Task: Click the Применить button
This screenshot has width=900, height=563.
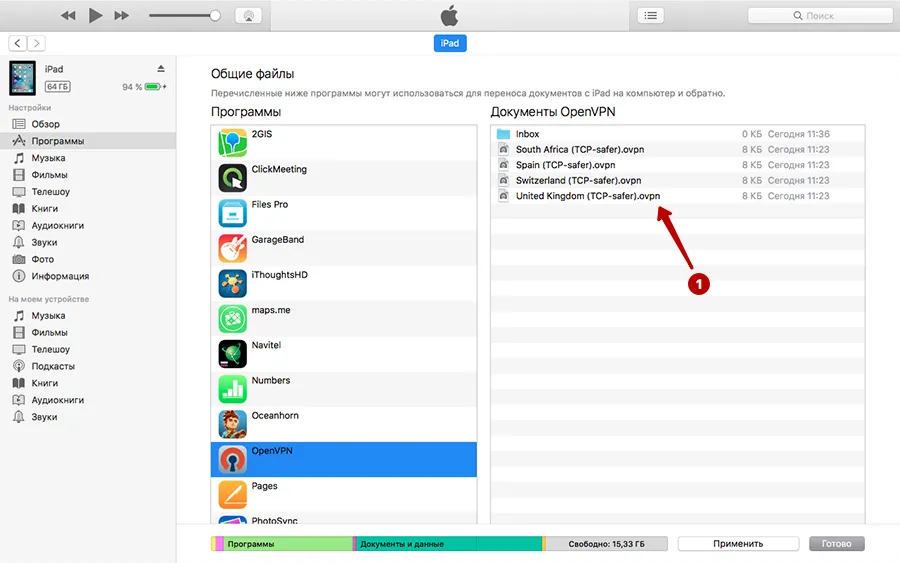Action: [x=738, y=543]
